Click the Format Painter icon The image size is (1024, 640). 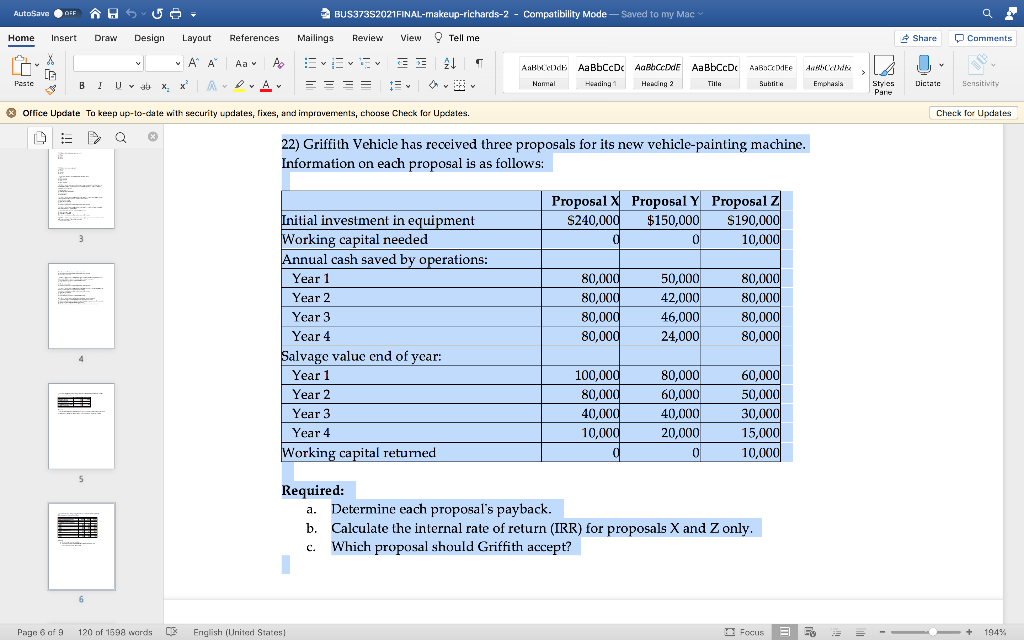pos(51,88)
